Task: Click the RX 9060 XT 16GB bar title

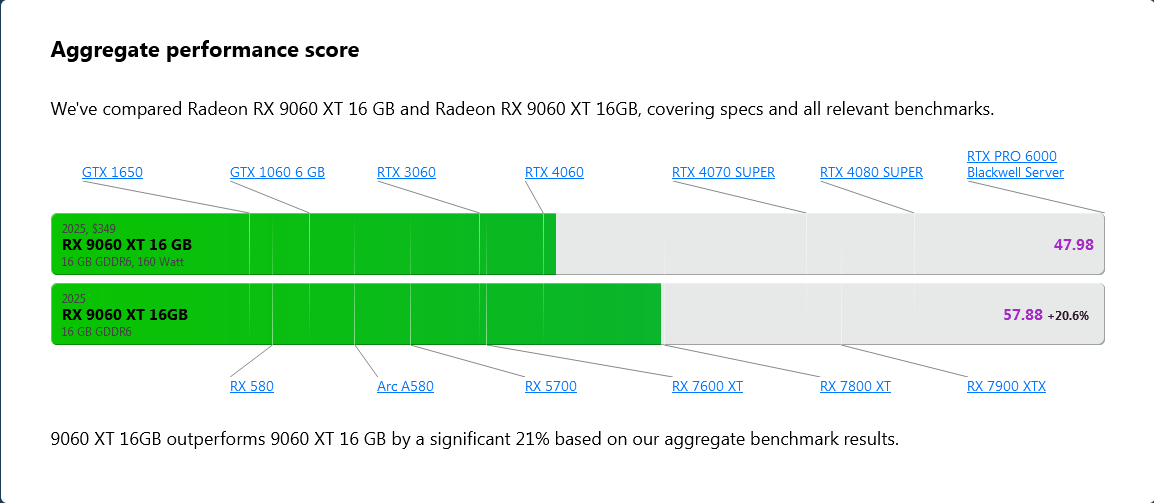Action: point(124,314)
